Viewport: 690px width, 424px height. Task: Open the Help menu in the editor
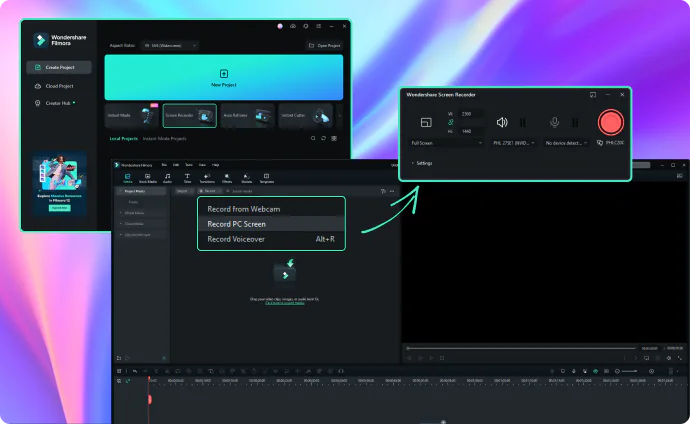(216, 165)
